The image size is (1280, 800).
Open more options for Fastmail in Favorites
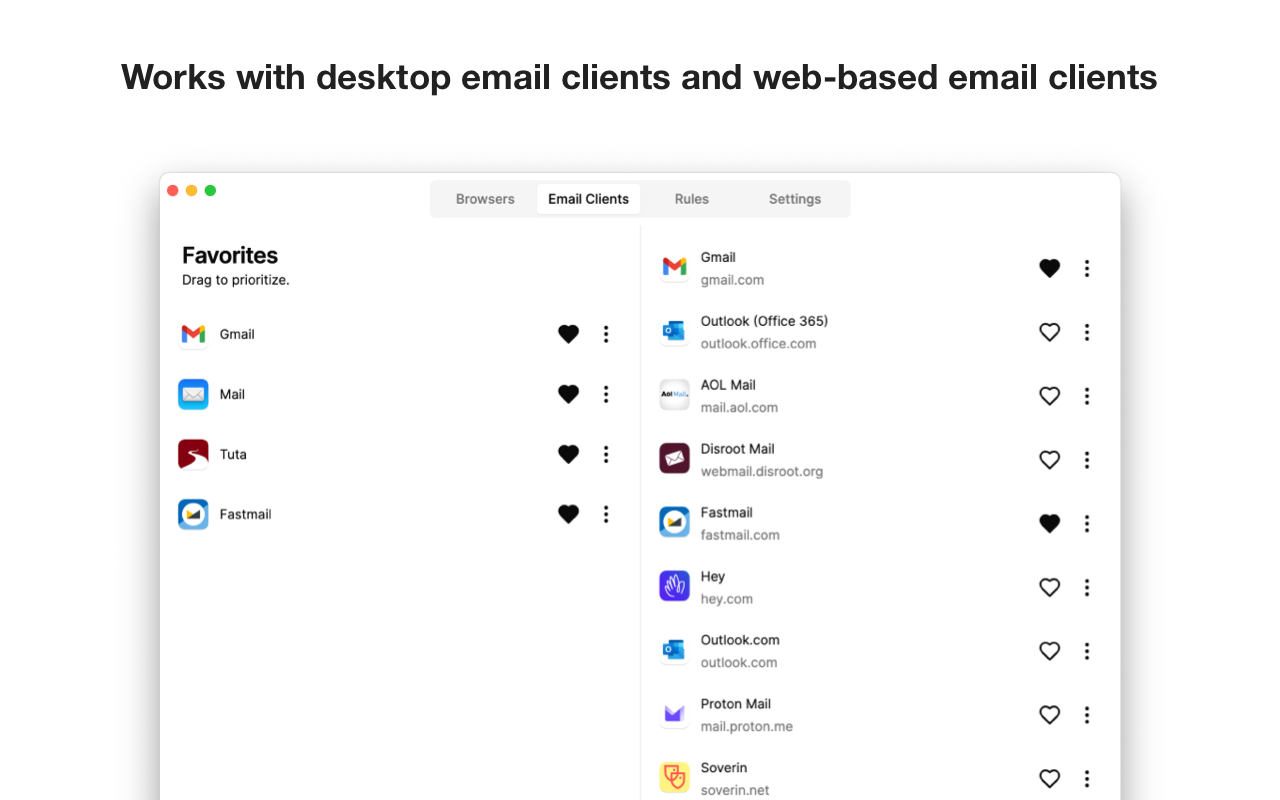[606, 514]
